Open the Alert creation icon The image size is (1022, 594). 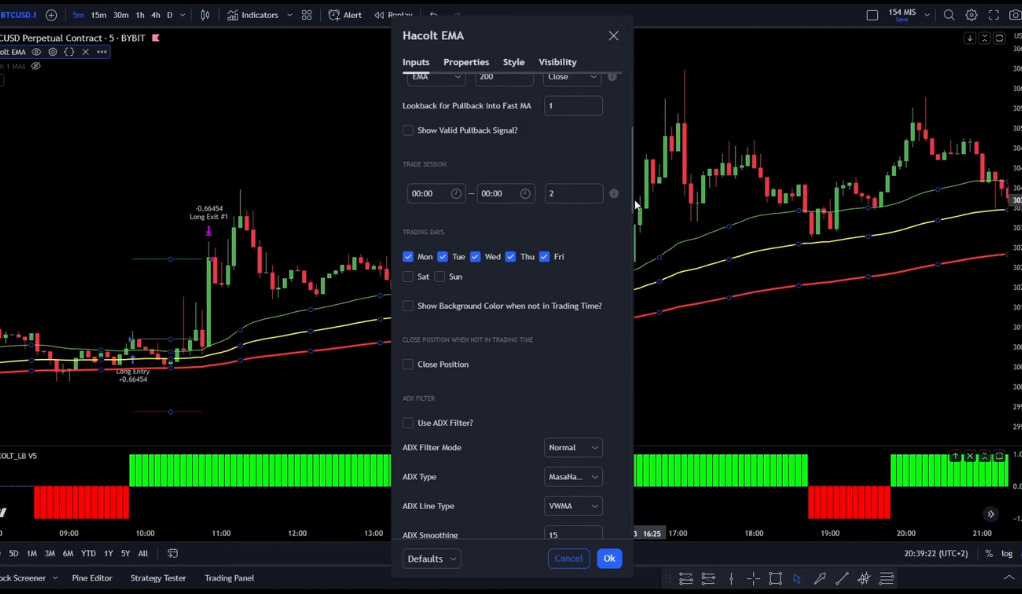pyautogui.click(x=347, y=15)
